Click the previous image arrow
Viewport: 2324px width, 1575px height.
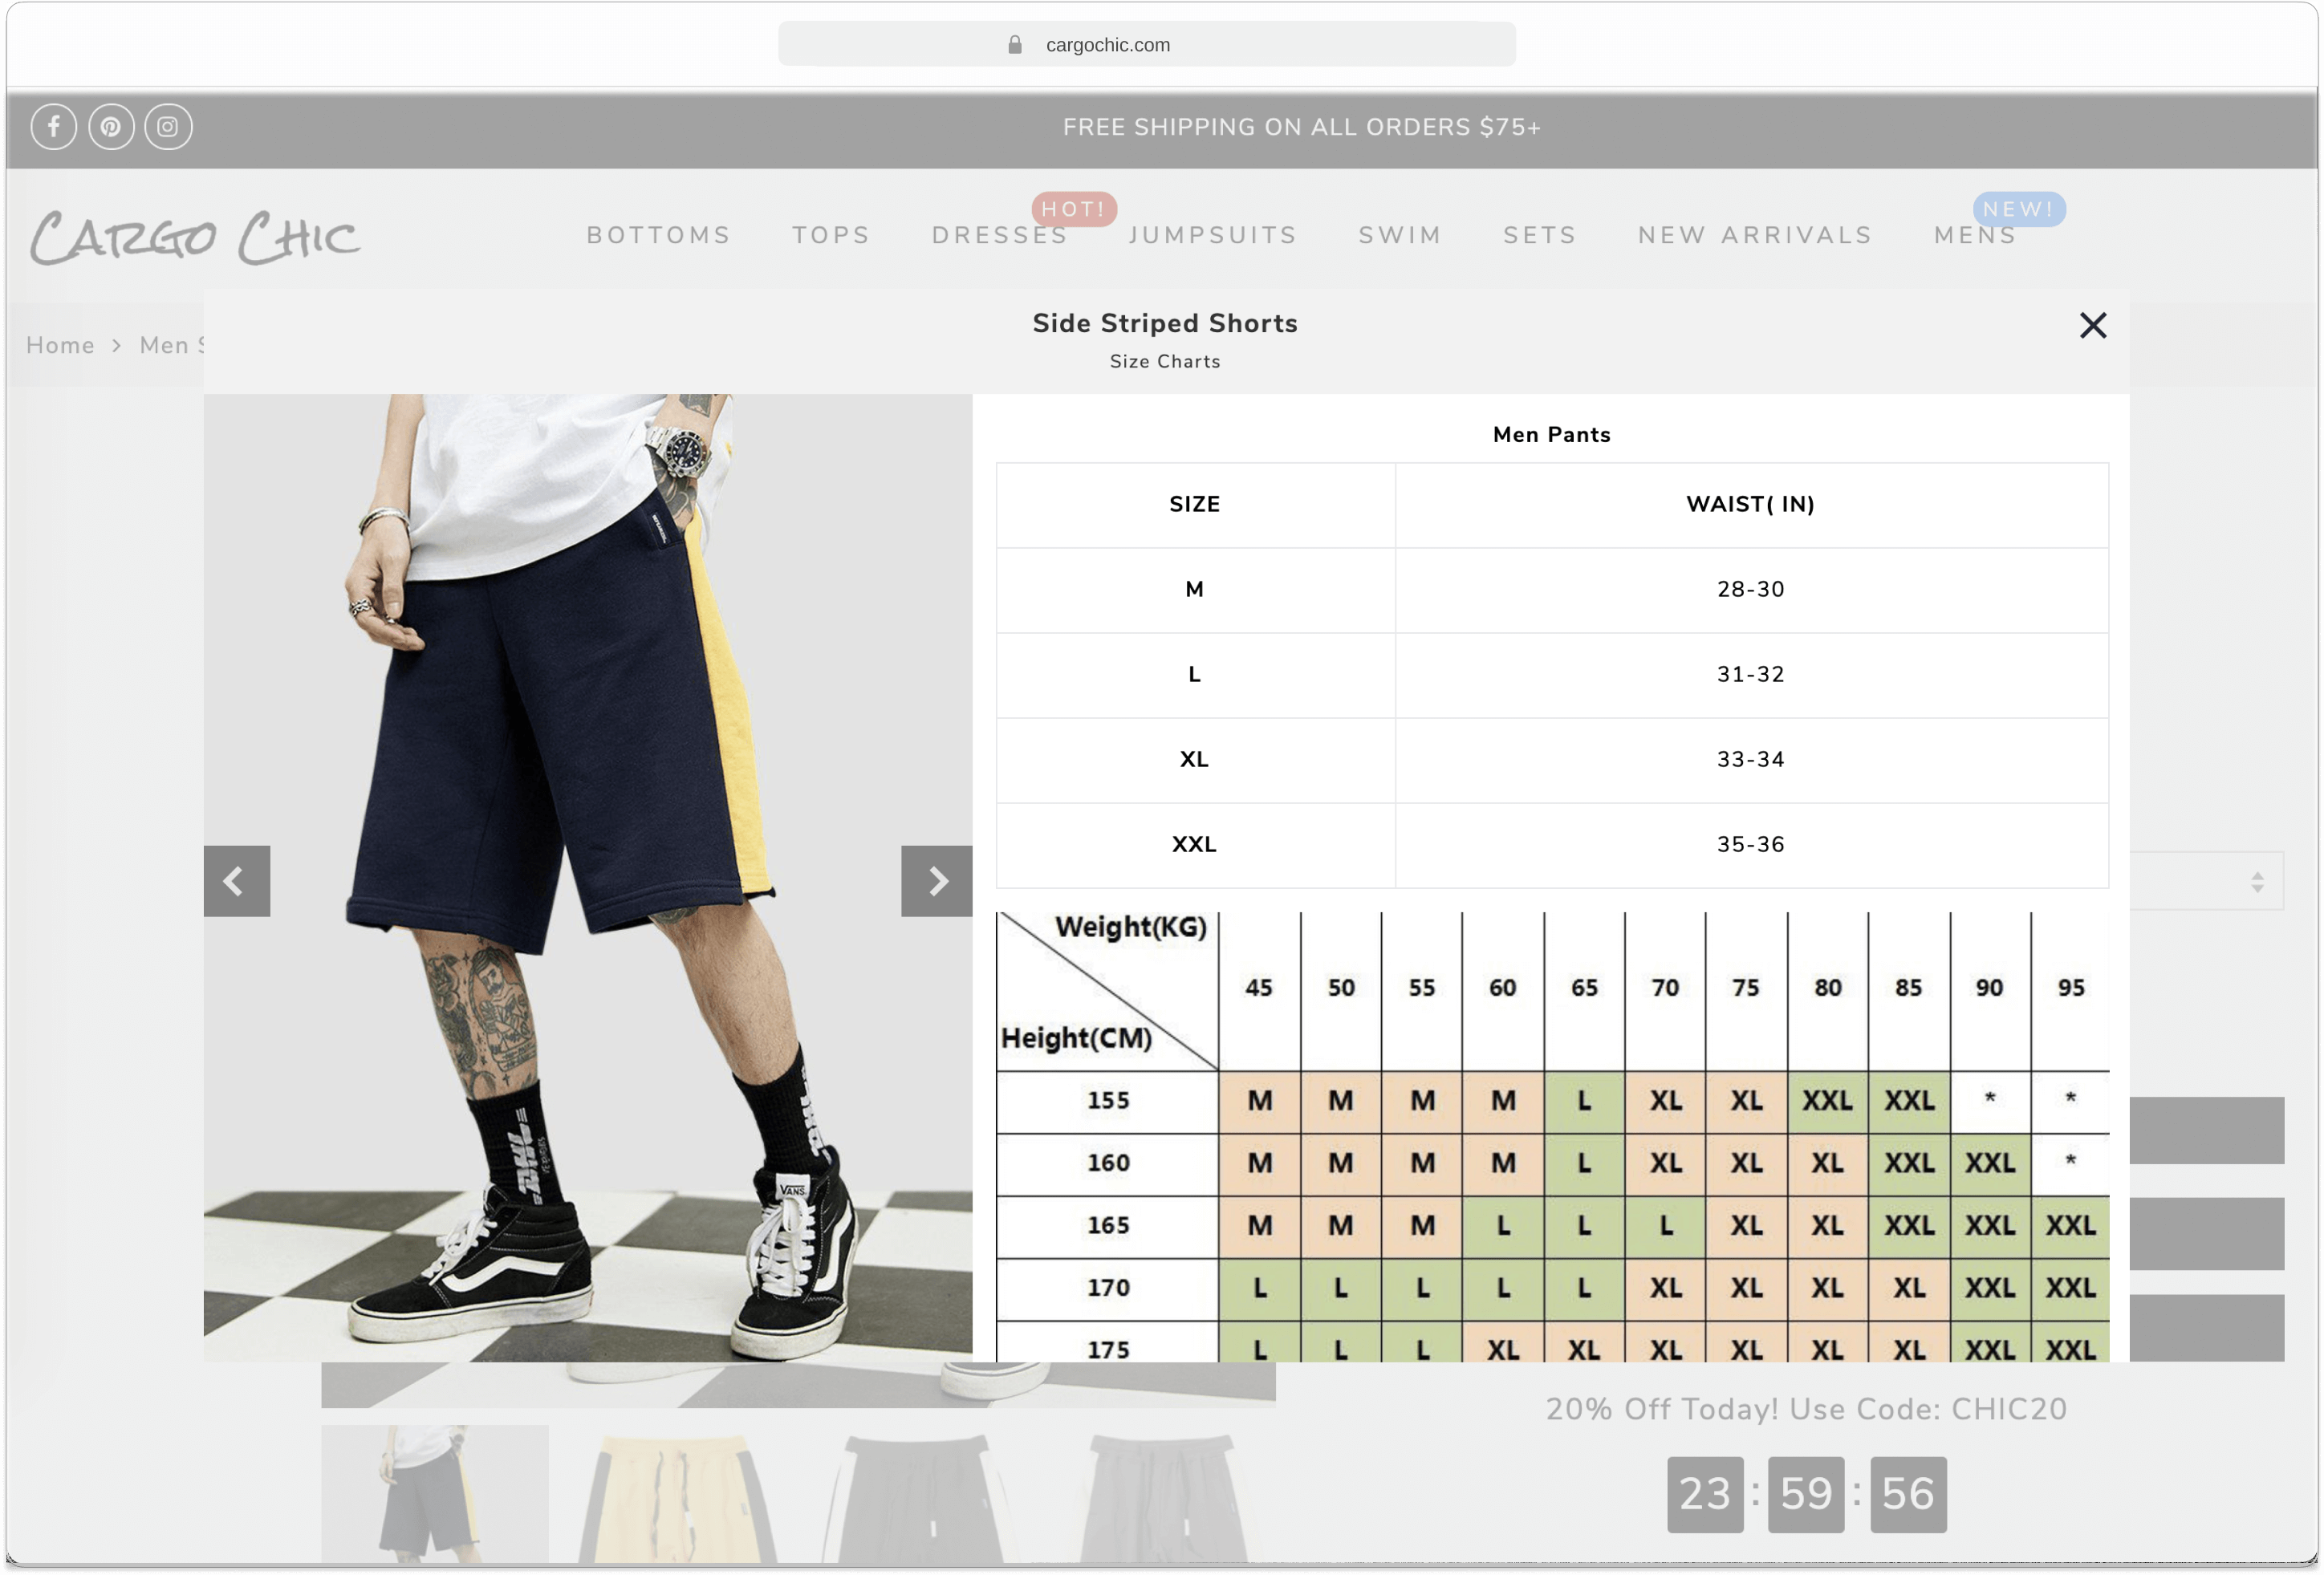tap(236, 881)
